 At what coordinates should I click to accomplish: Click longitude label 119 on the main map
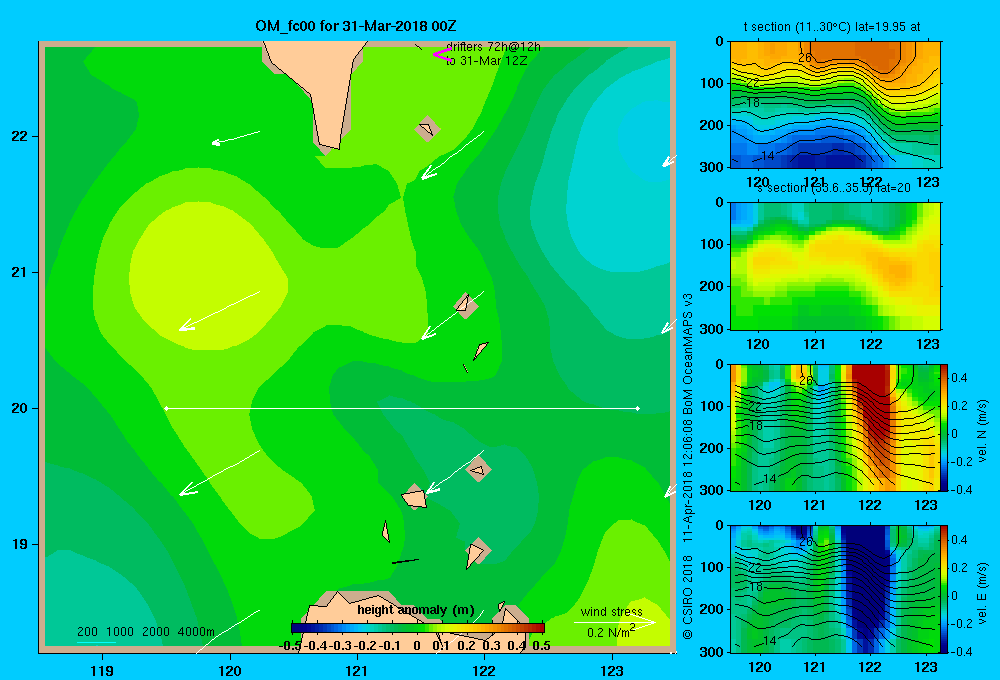coord(102,670)
